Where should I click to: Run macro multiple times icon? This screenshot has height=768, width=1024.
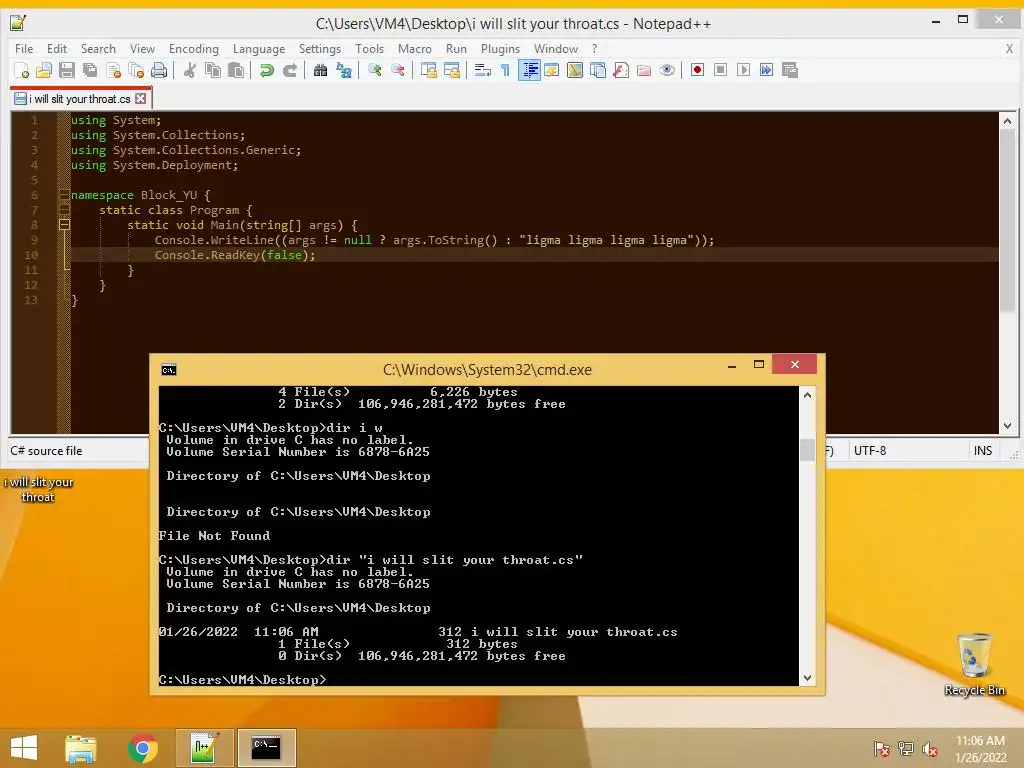pos(767,70)
